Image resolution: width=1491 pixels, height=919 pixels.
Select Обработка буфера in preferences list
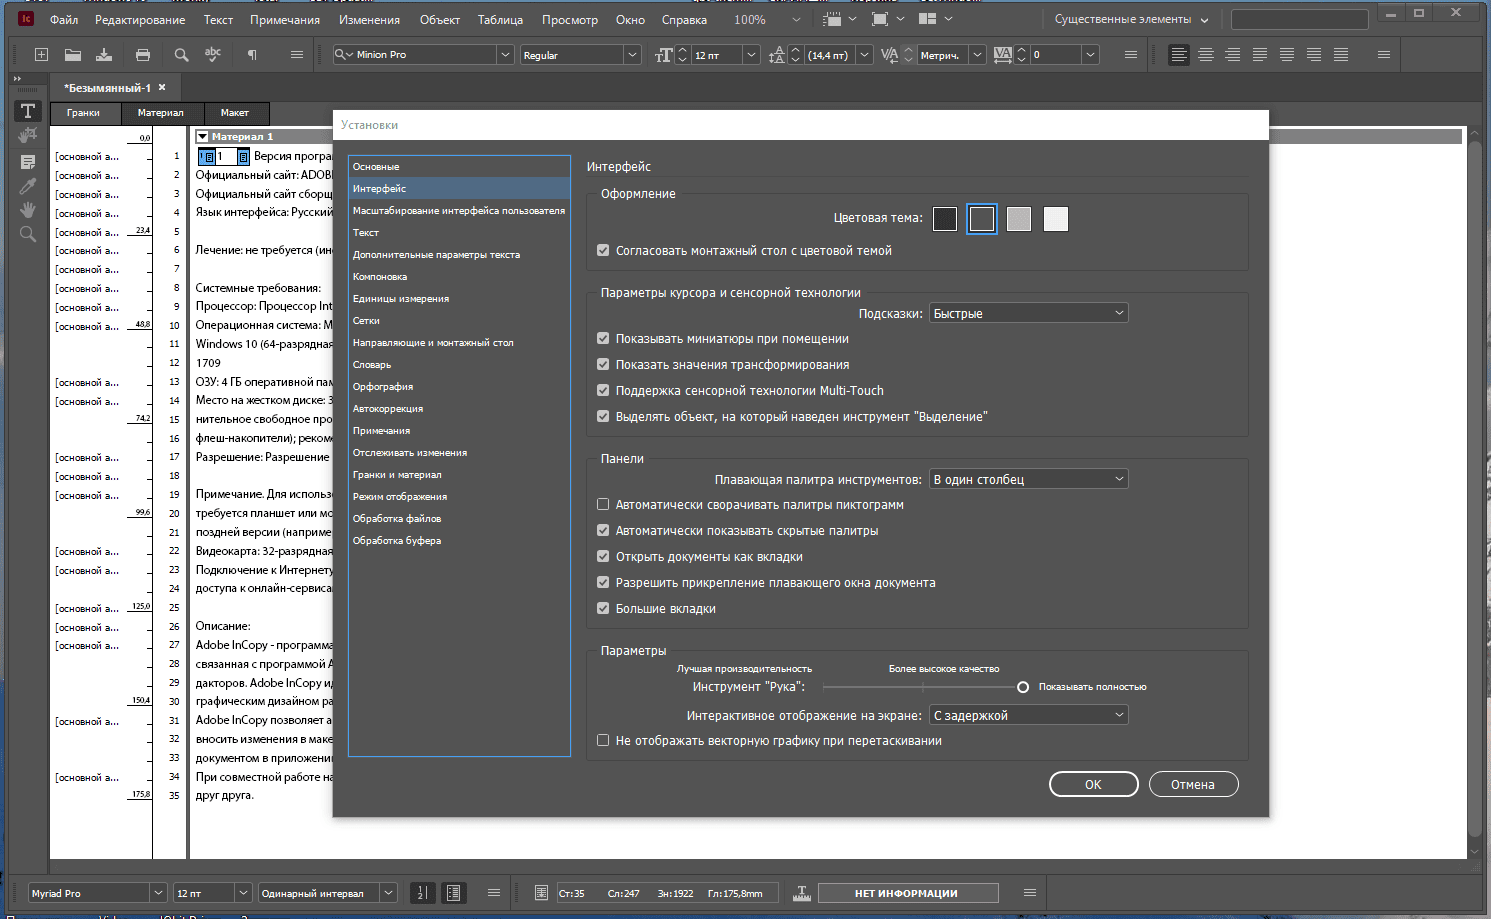(x=459, y=541)
